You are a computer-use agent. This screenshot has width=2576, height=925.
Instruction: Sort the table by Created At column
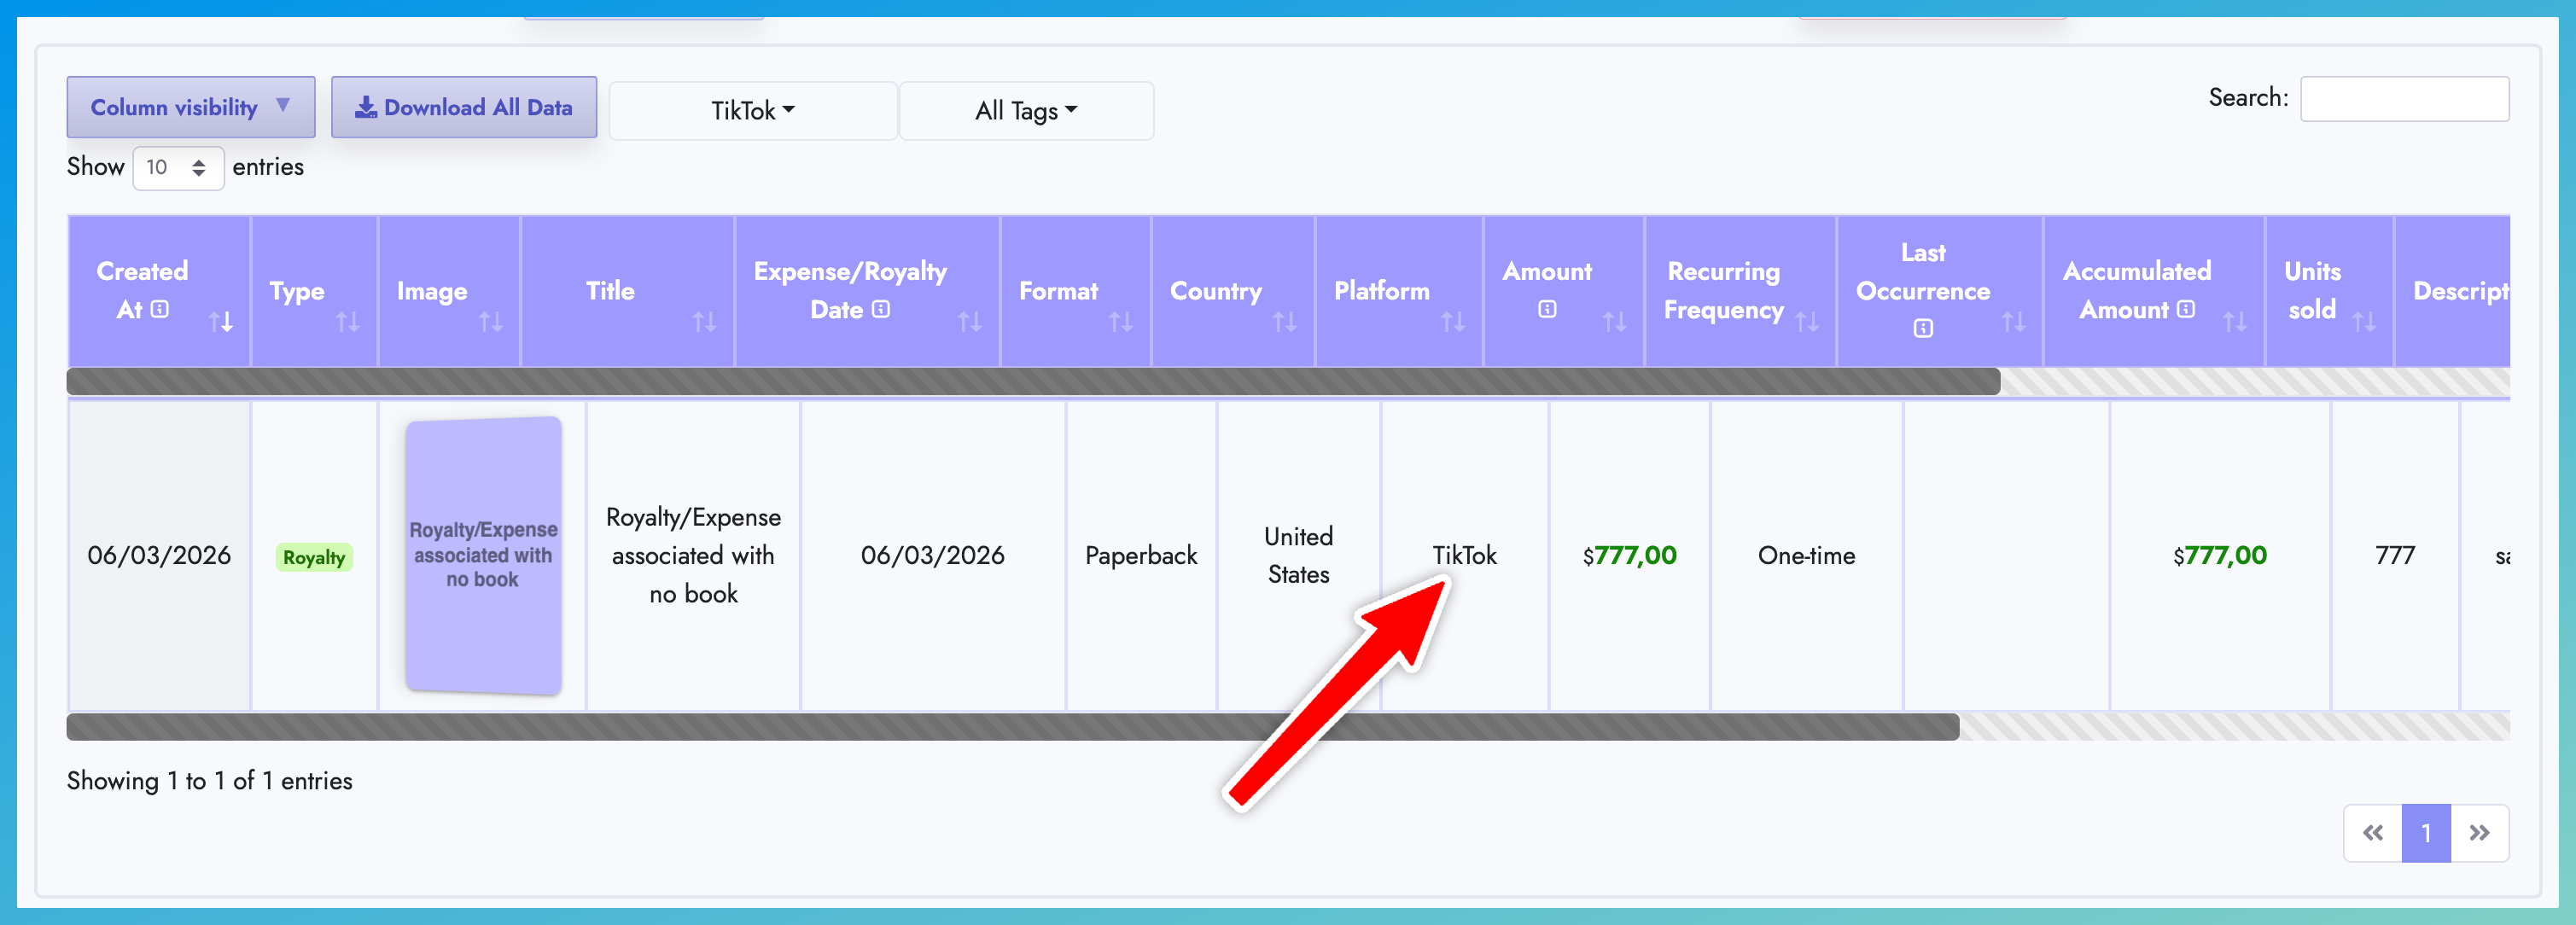pyautogui.click(x=223, y=322)
